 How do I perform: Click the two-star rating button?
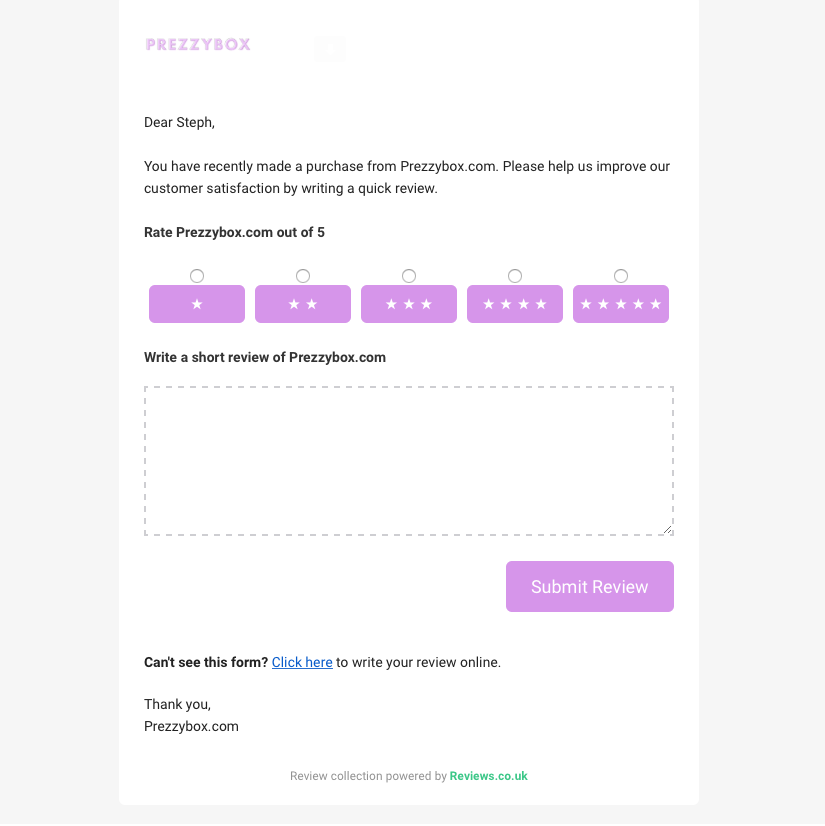tap(303, 304)
